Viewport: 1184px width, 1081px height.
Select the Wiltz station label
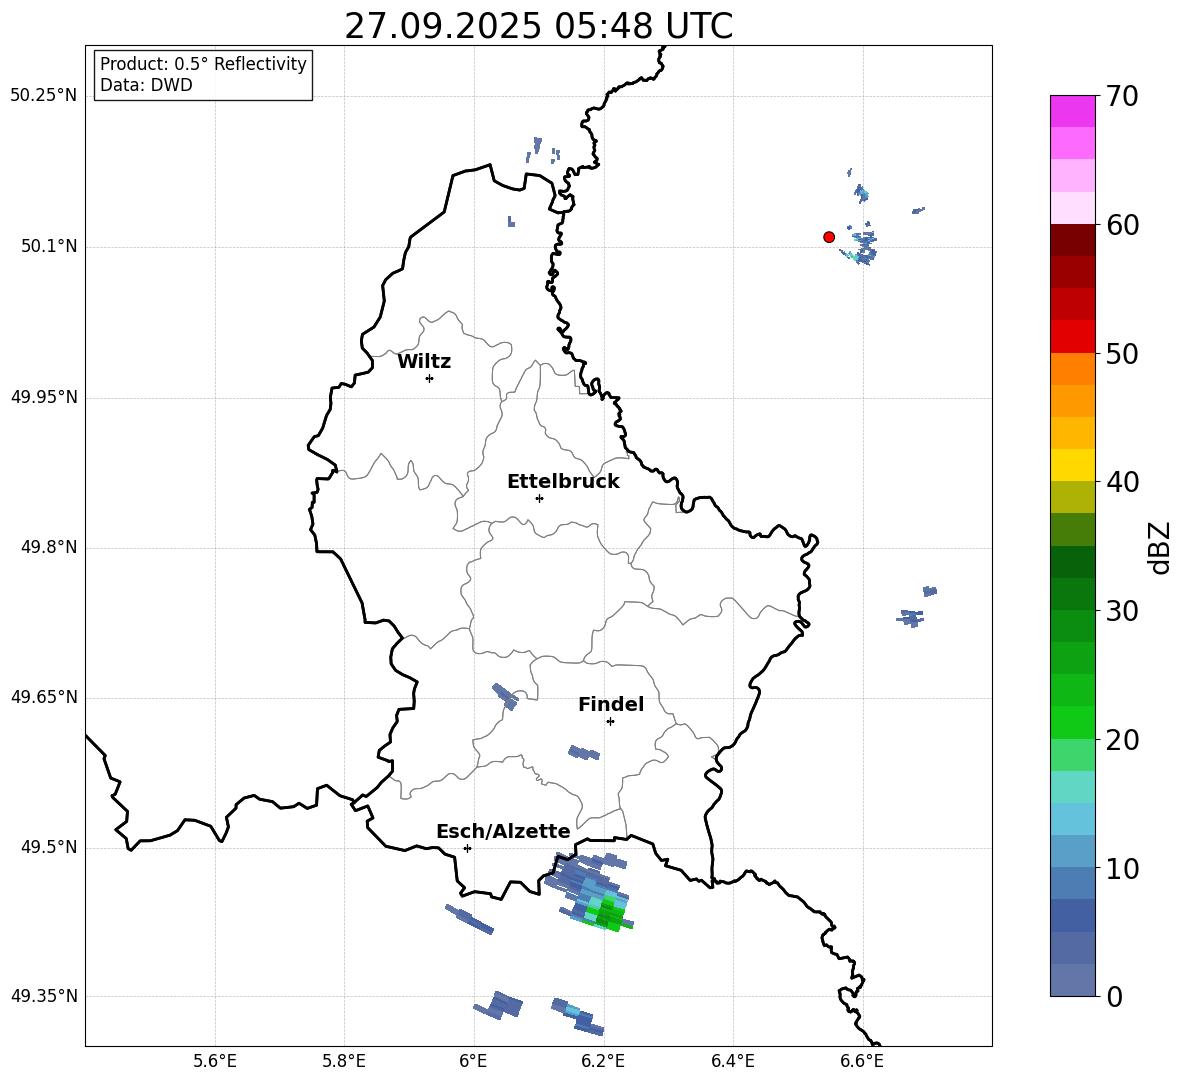[x=424, y=362]
